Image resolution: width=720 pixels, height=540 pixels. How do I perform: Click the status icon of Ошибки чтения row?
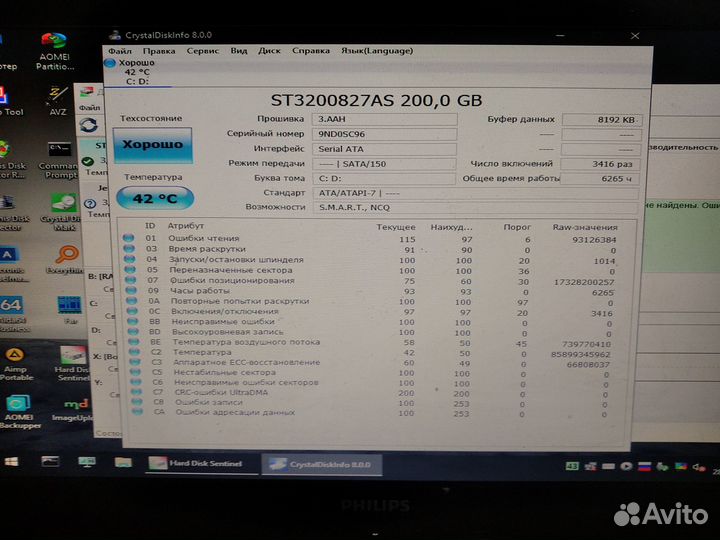click(128, 238)
